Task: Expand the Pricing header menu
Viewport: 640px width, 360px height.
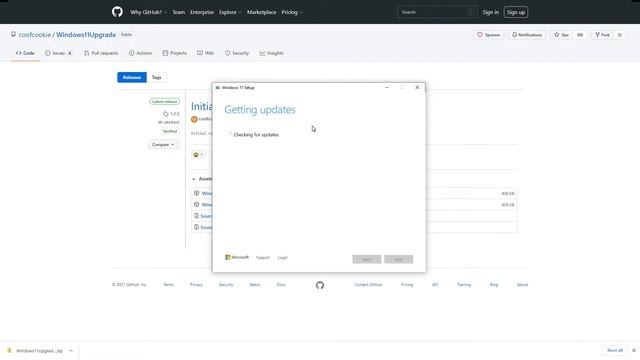Action: point(291,12)
